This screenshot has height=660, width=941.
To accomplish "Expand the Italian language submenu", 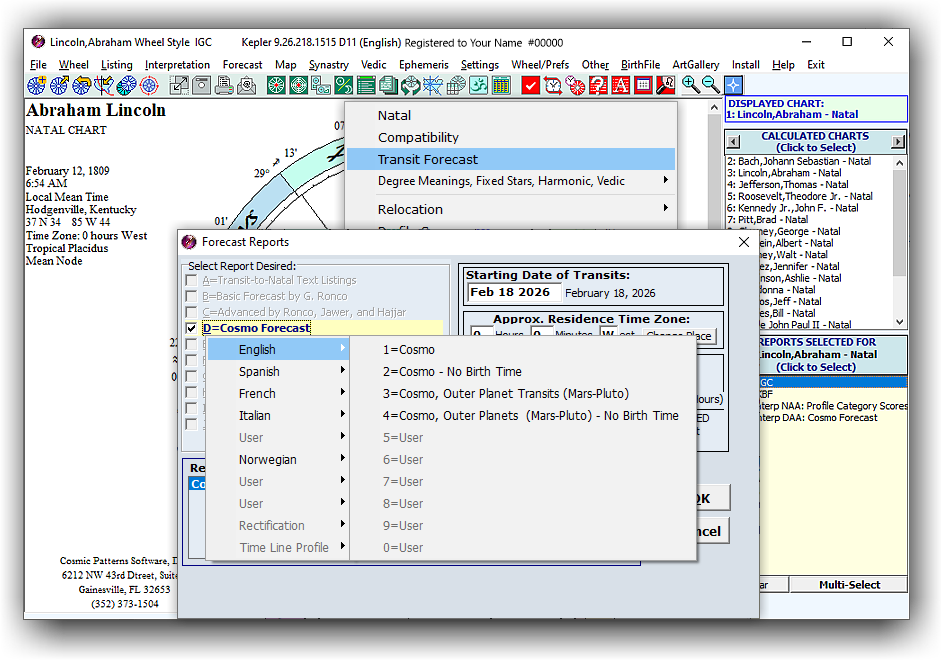I will tap(278, 415).
